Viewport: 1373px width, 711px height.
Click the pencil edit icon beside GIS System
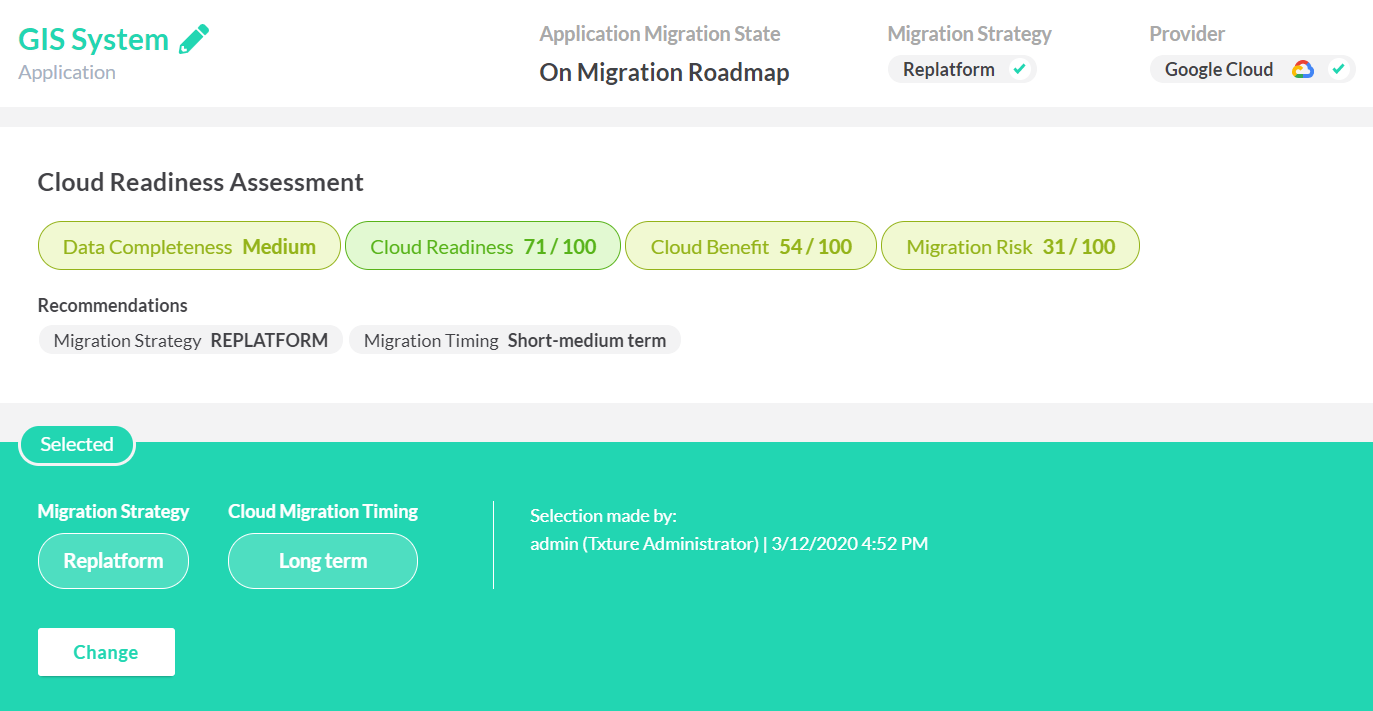coord(194,40)
